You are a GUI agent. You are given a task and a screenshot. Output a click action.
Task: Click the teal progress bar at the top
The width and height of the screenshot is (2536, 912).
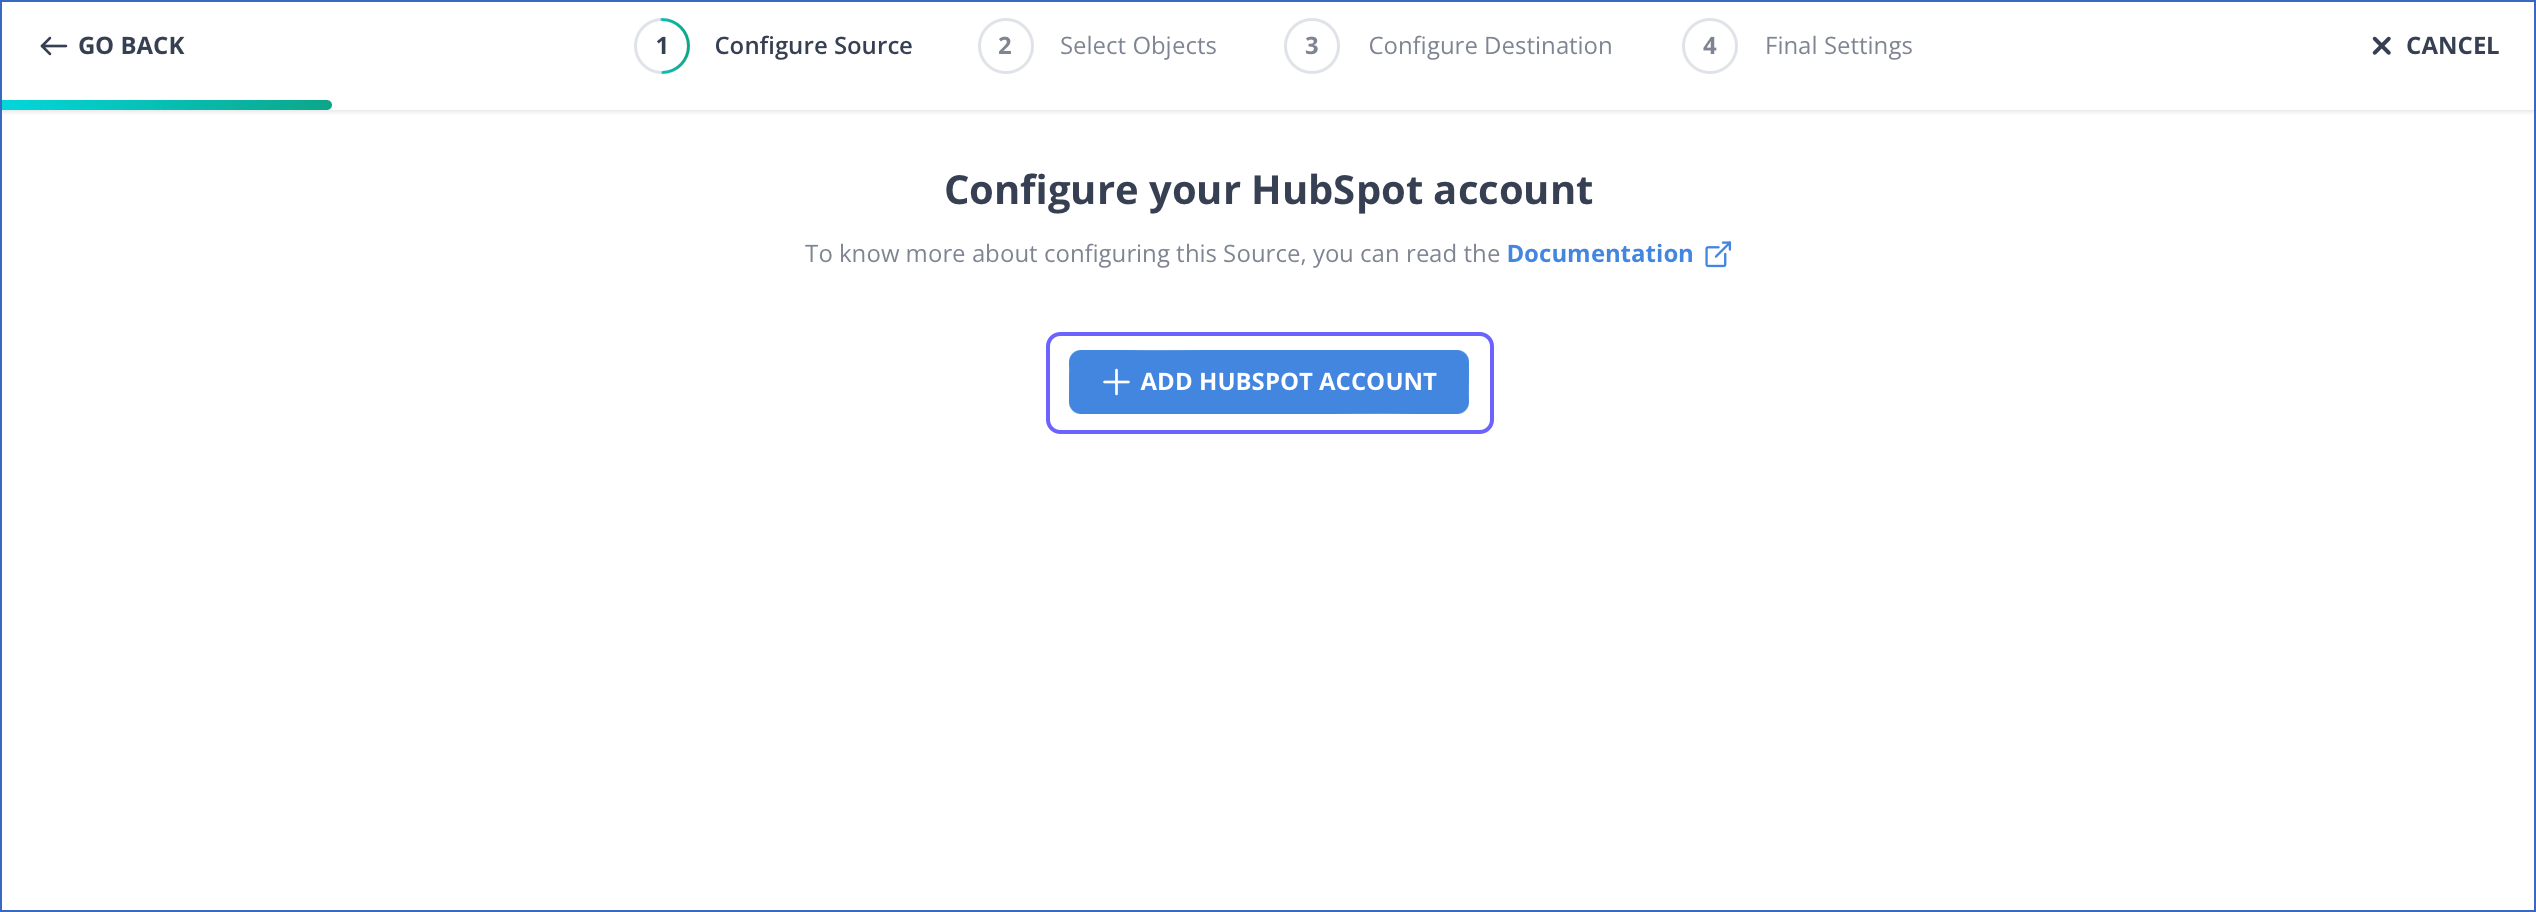166,105
